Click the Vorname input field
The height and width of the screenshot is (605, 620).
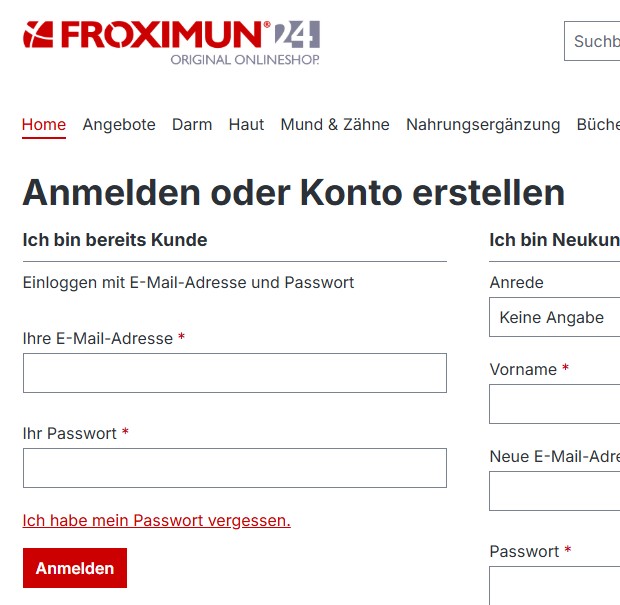(x=555, y=404)
